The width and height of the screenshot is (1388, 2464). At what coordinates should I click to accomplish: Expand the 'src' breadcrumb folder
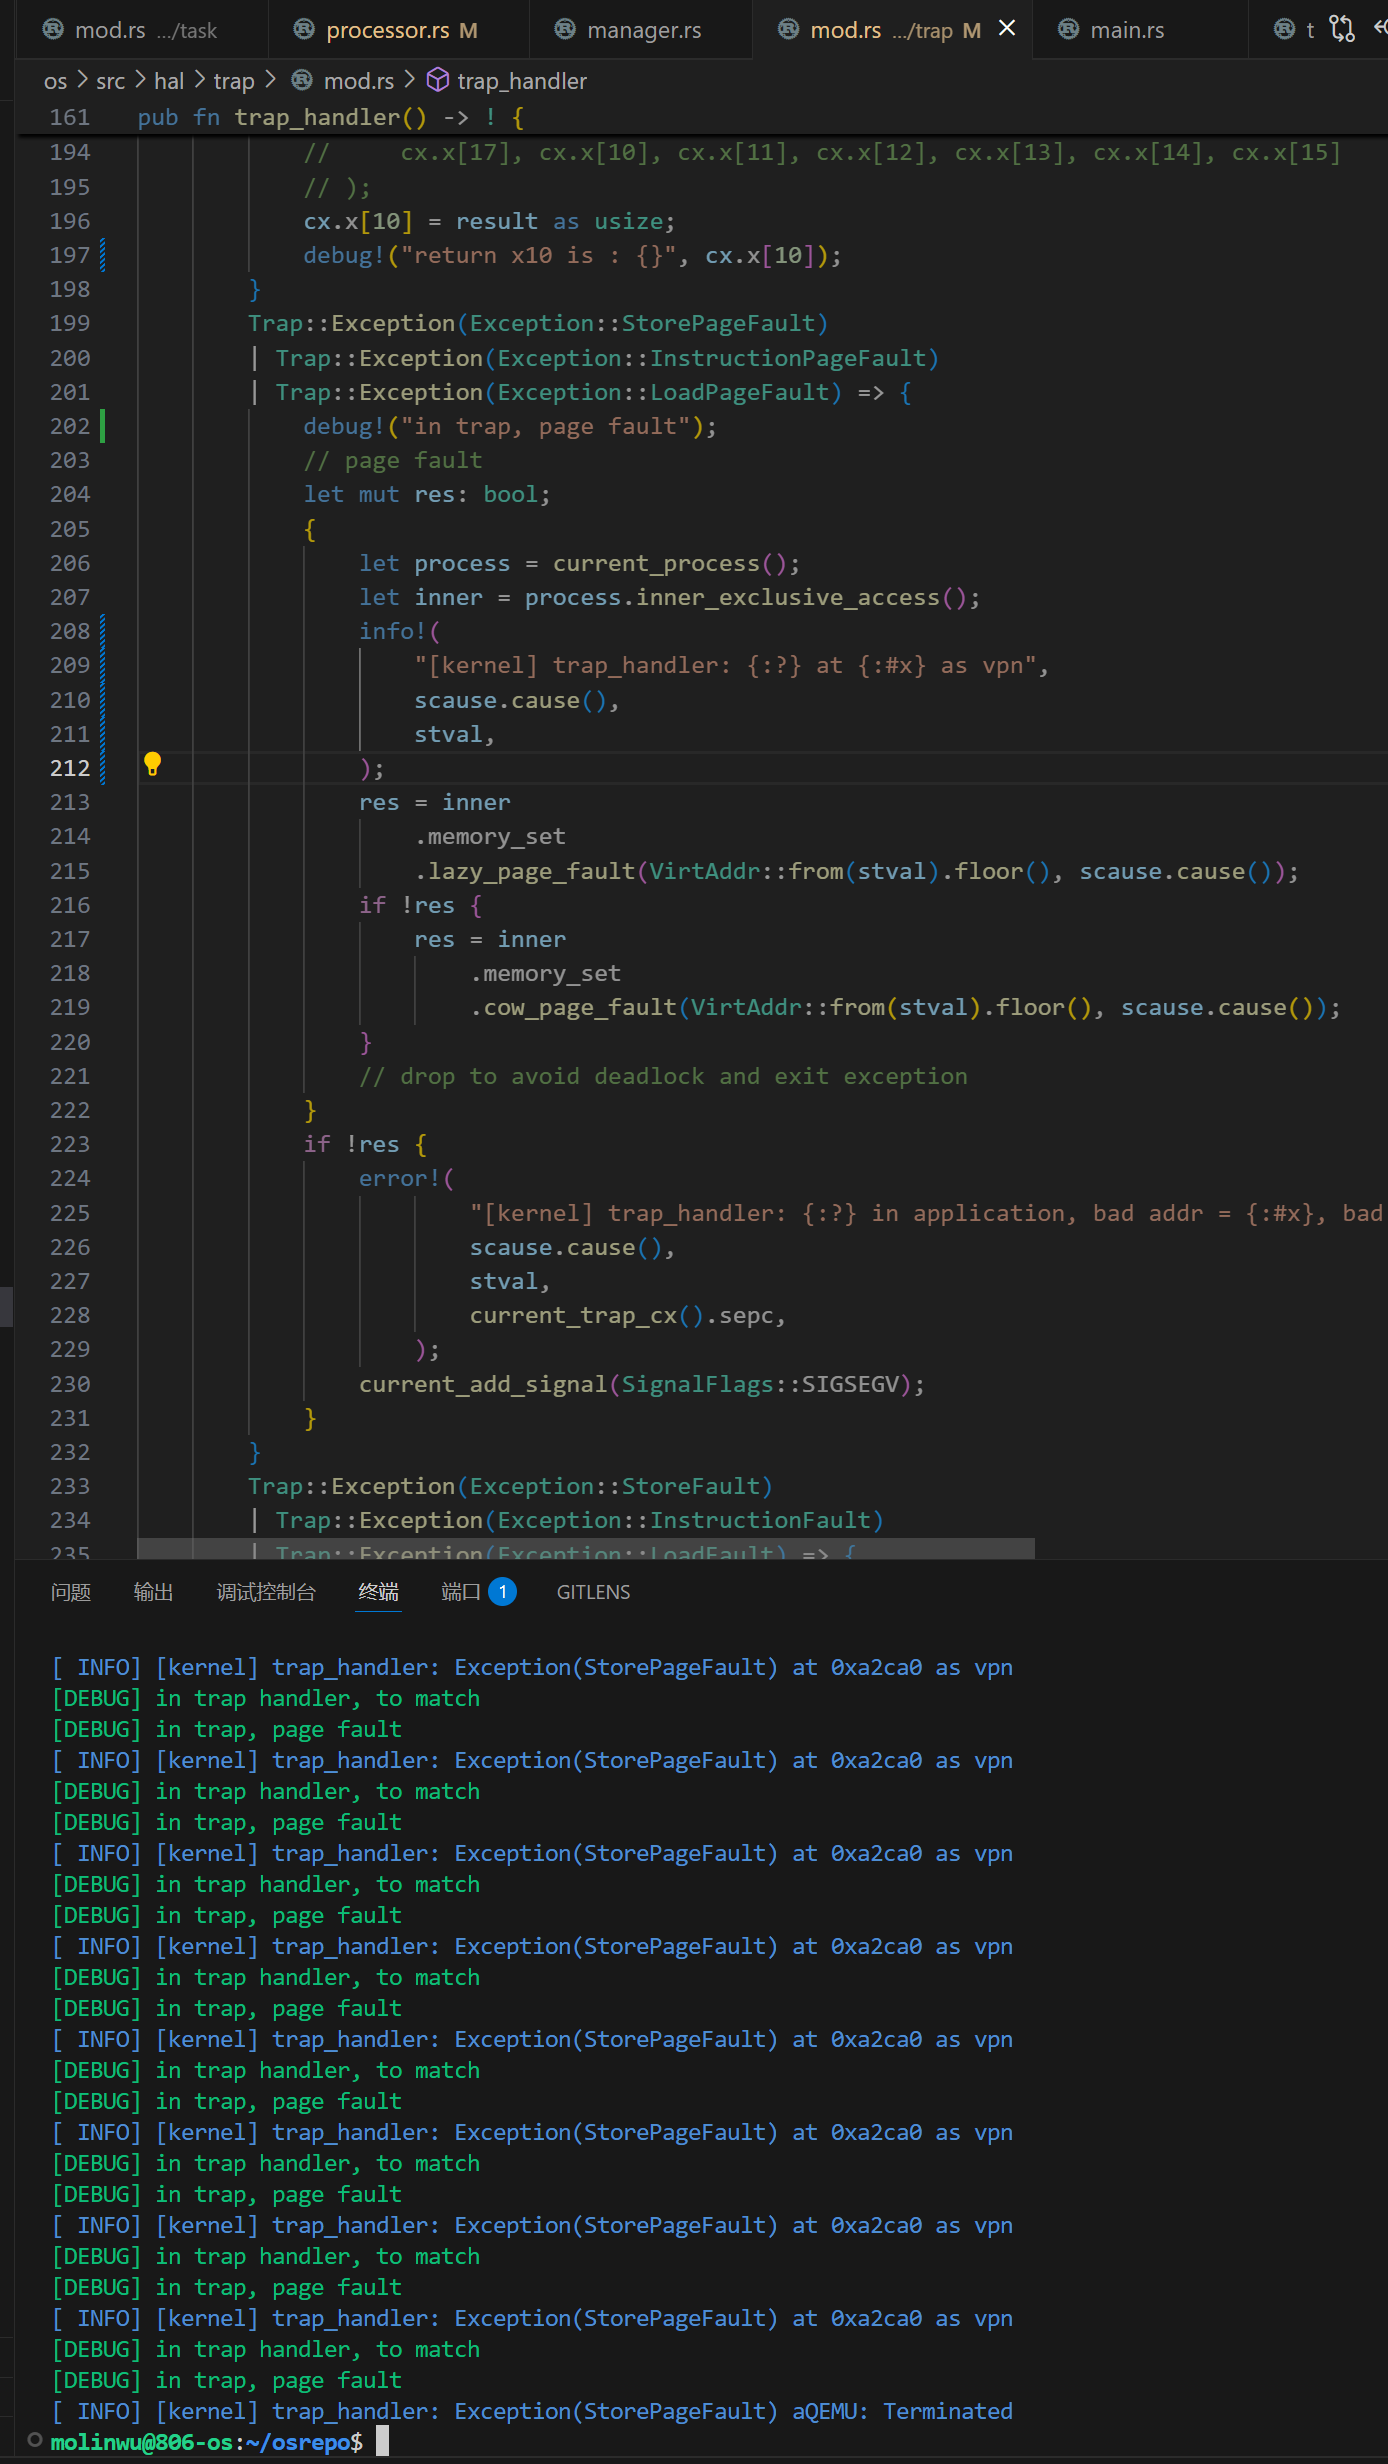111,81
